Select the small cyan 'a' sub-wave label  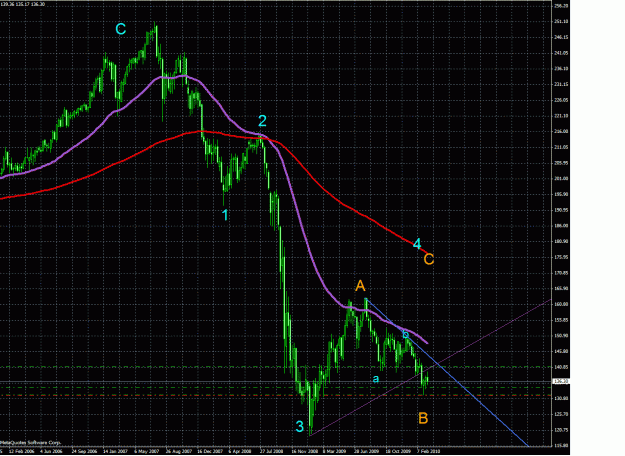[x=375, y=379]
